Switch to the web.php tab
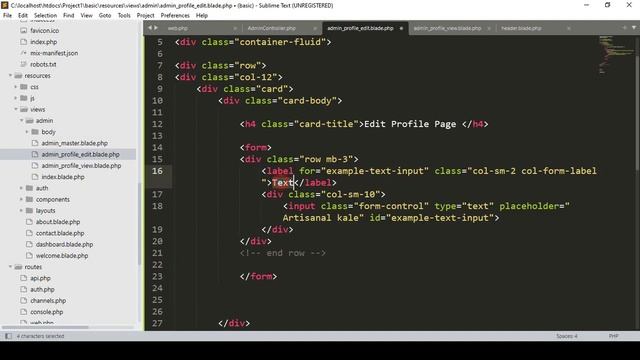The height and width of the screenshot is (360, 640). coord(178,28)
